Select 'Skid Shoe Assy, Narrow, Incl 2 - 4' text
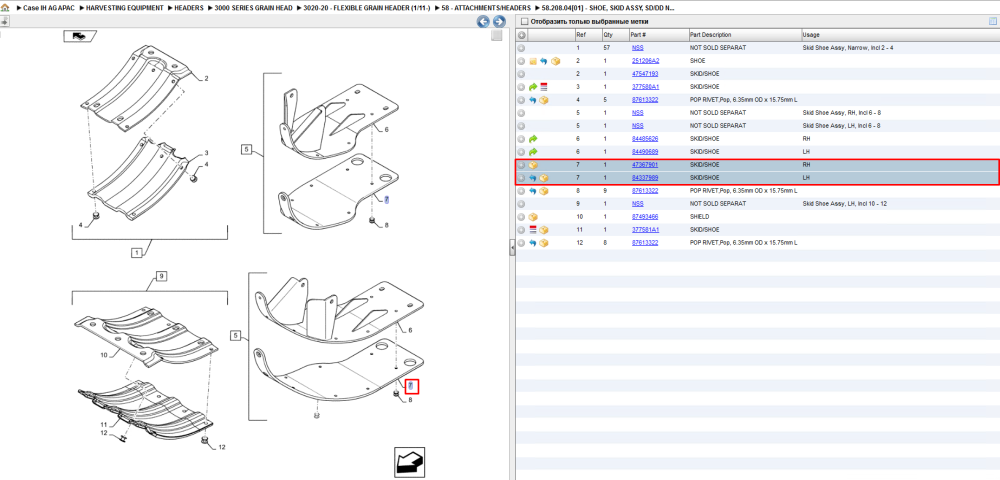The width and height of the screenshot is (1000, 480). pos(848,48)
